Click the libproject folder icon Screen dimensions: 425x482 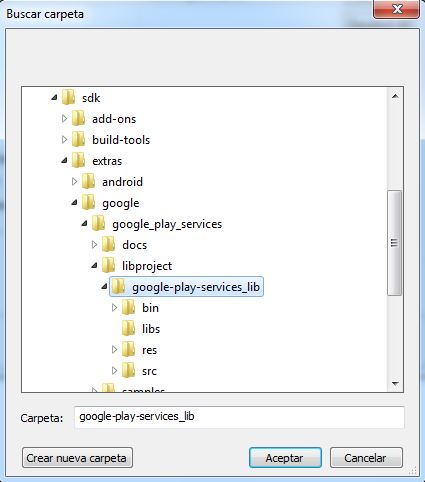coord(109,265)
